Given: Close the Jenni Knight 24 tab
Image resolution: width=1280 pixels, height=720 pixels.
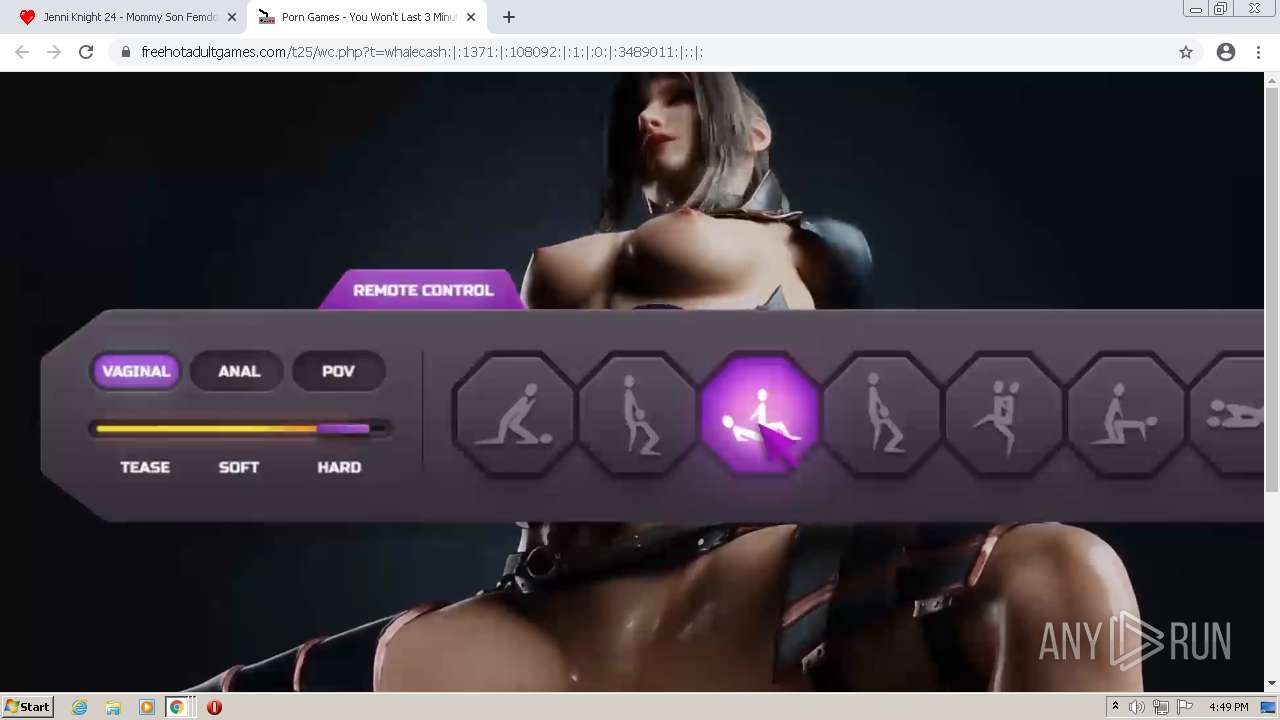Looking at the screenshot, I should tap(232, 17).
